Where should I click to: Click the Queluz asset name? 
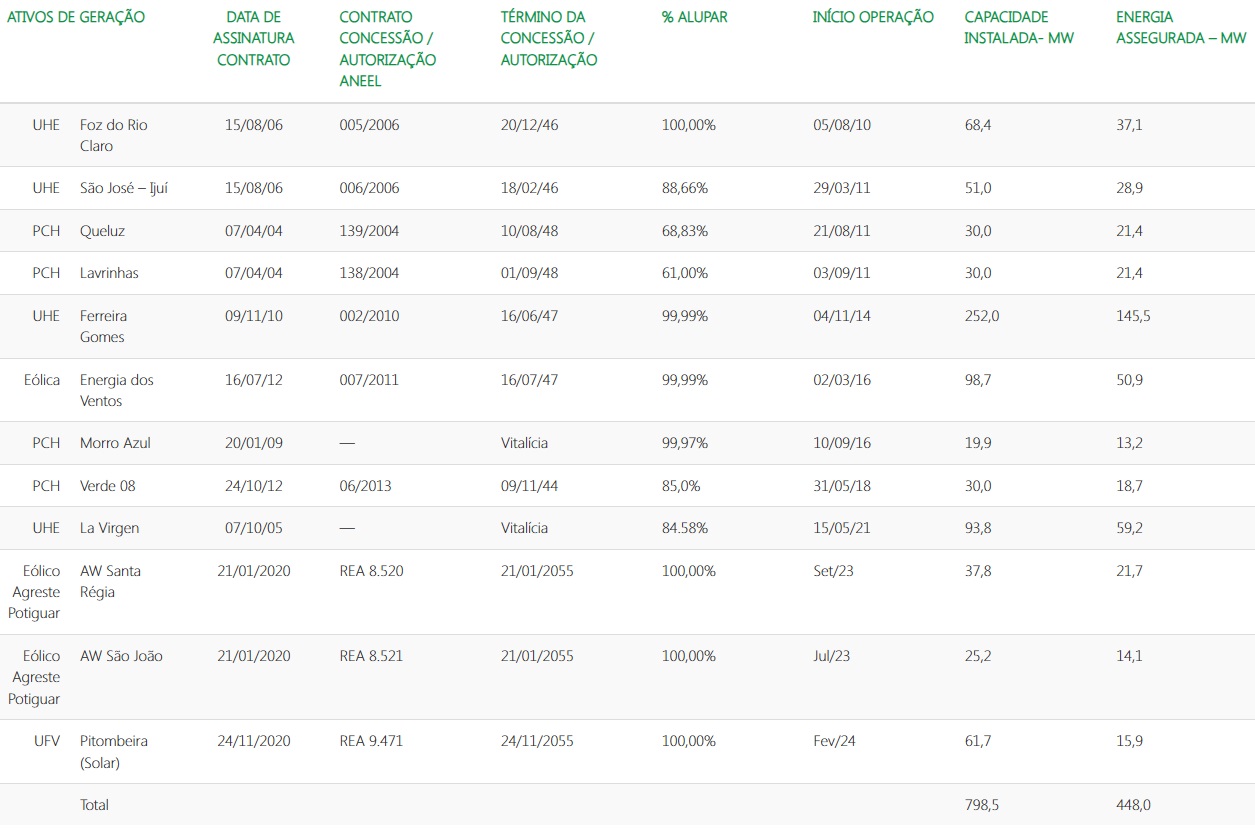coord(102,231)
